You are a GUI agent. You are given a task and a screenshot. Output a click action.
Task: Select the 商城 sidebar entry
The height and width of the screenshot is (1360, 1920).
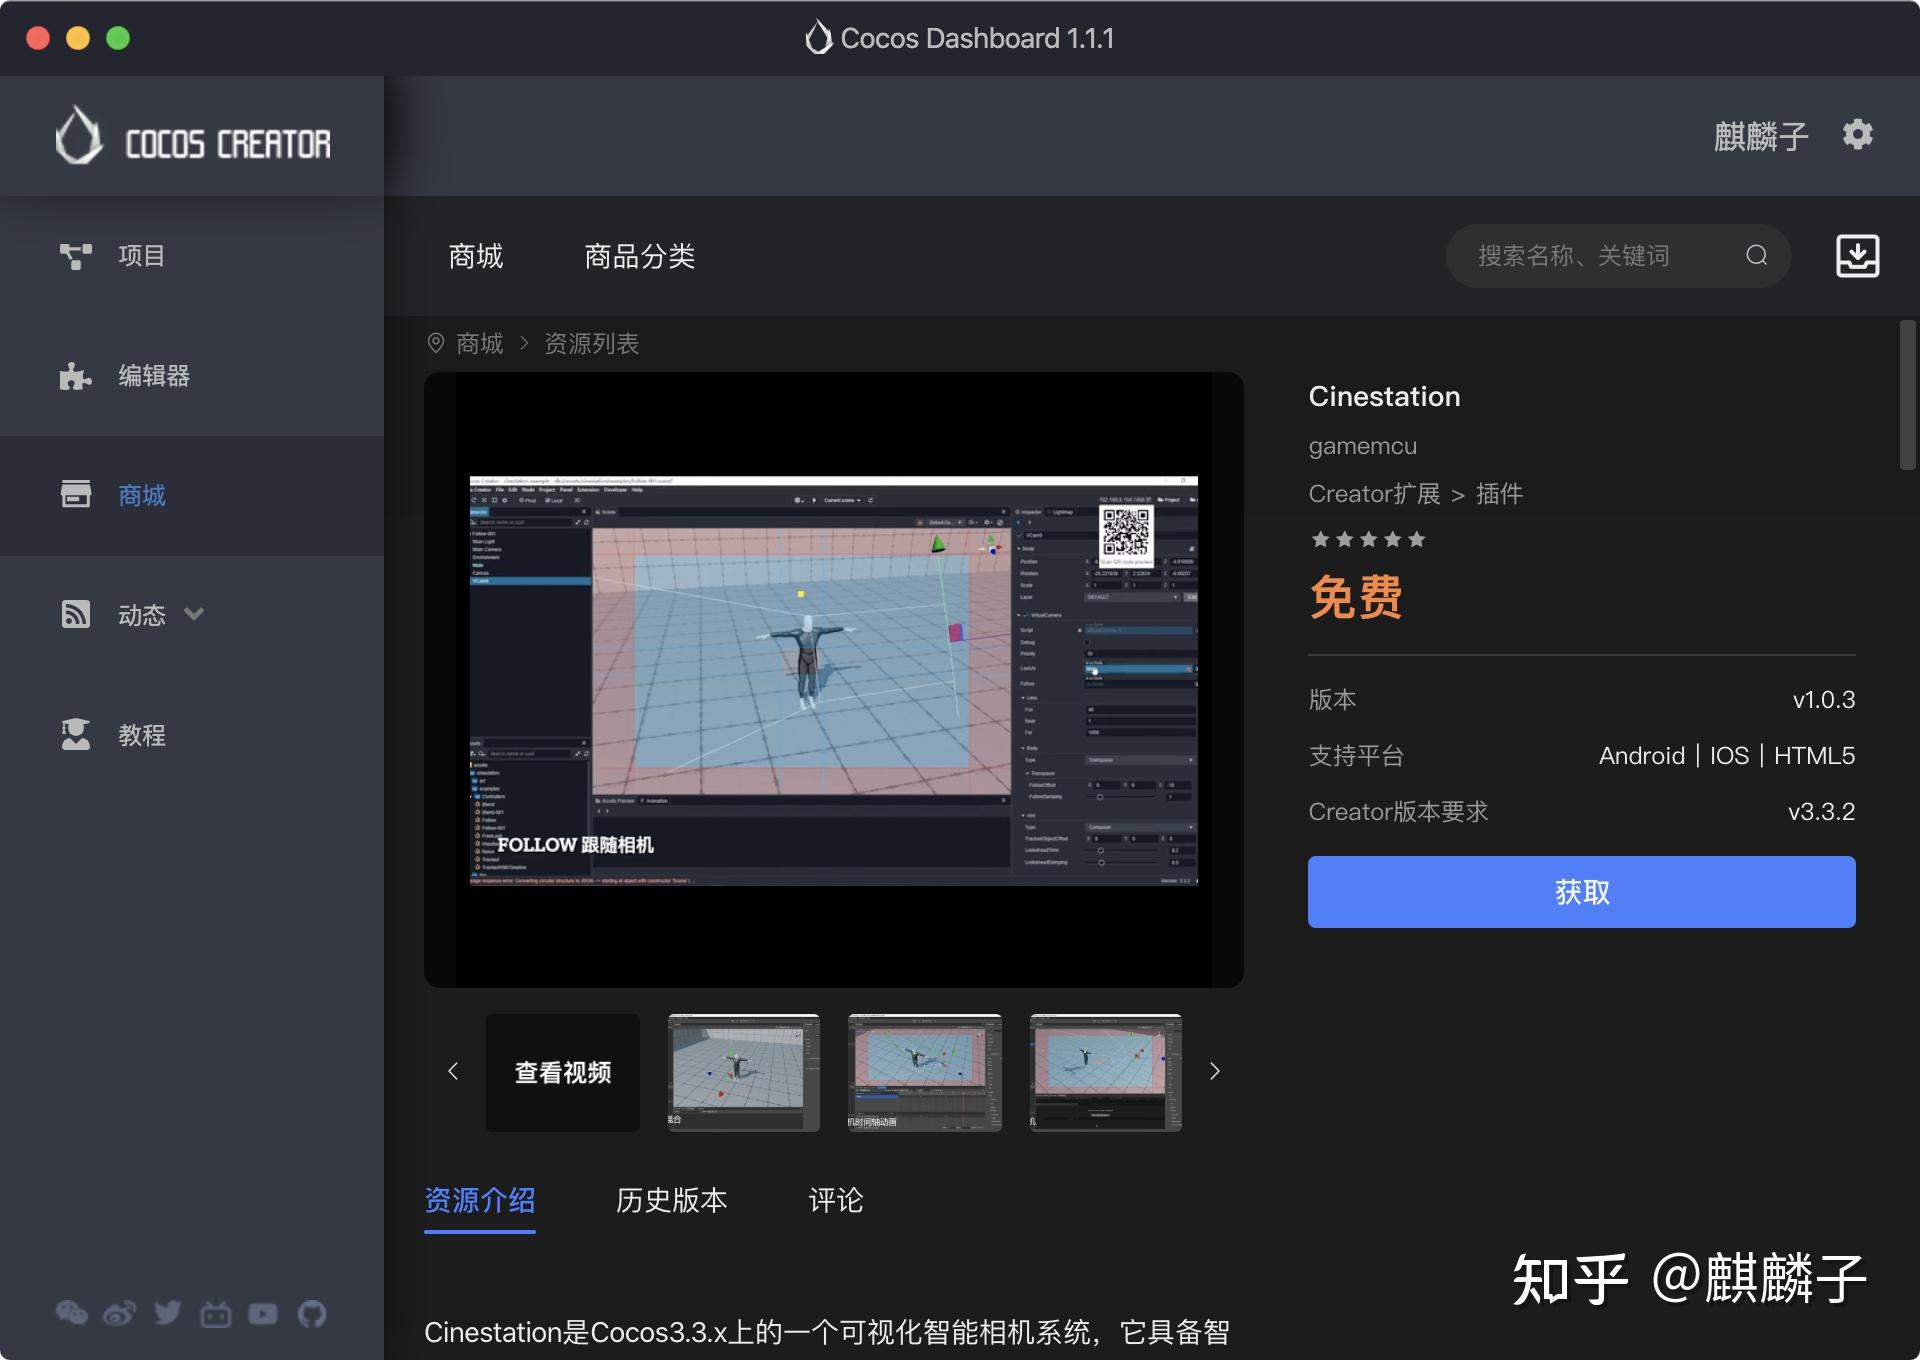pyautogui.click(x=141, y=495)
